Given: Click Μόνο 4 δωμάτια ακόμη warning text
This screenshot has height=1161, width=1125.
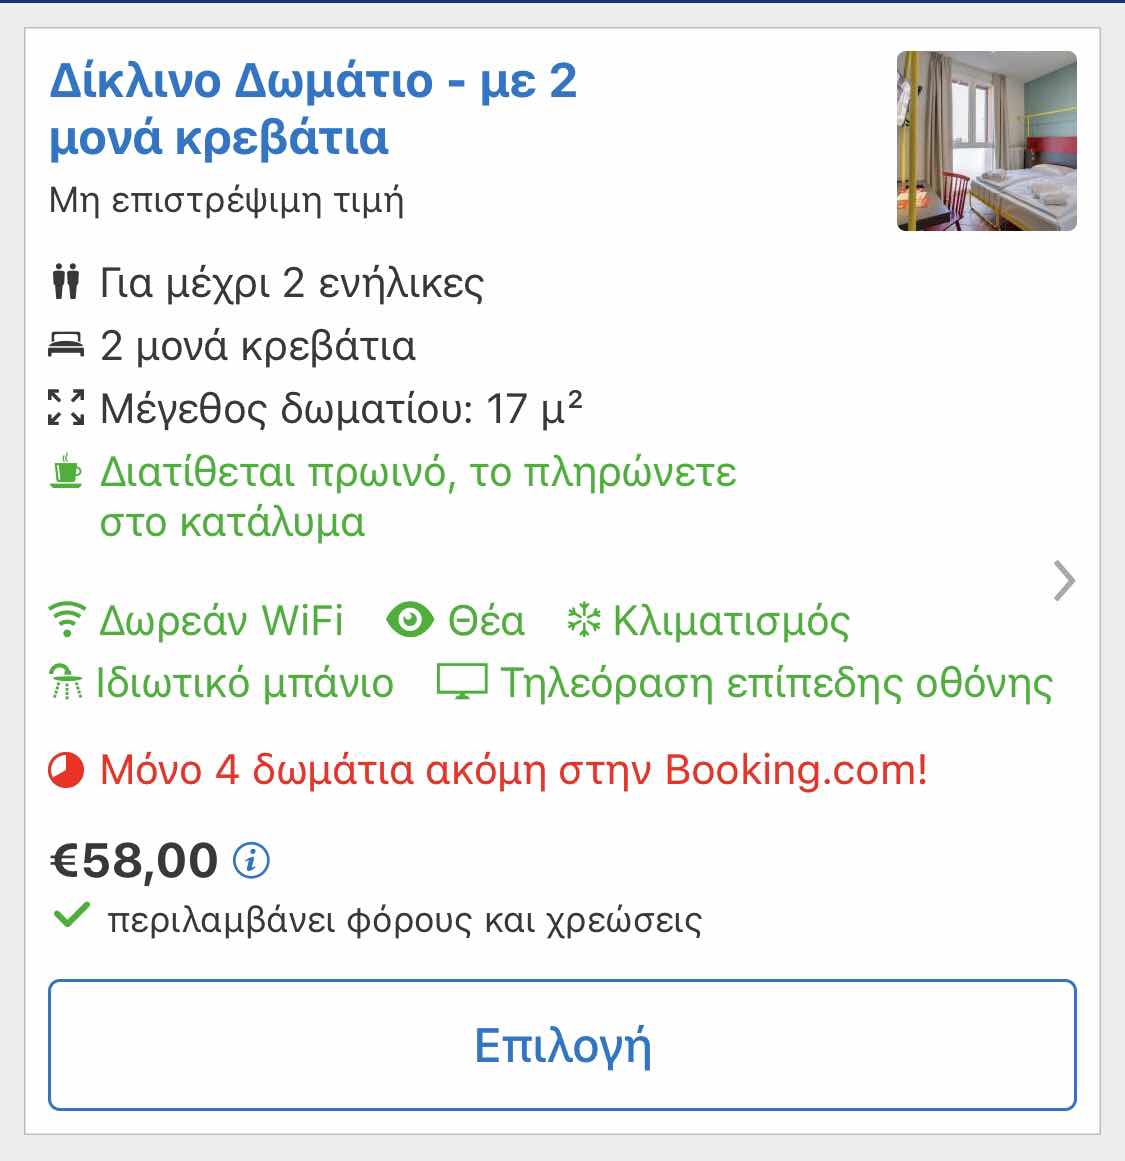Looking at the screenshot, I should tap(513, 770).
